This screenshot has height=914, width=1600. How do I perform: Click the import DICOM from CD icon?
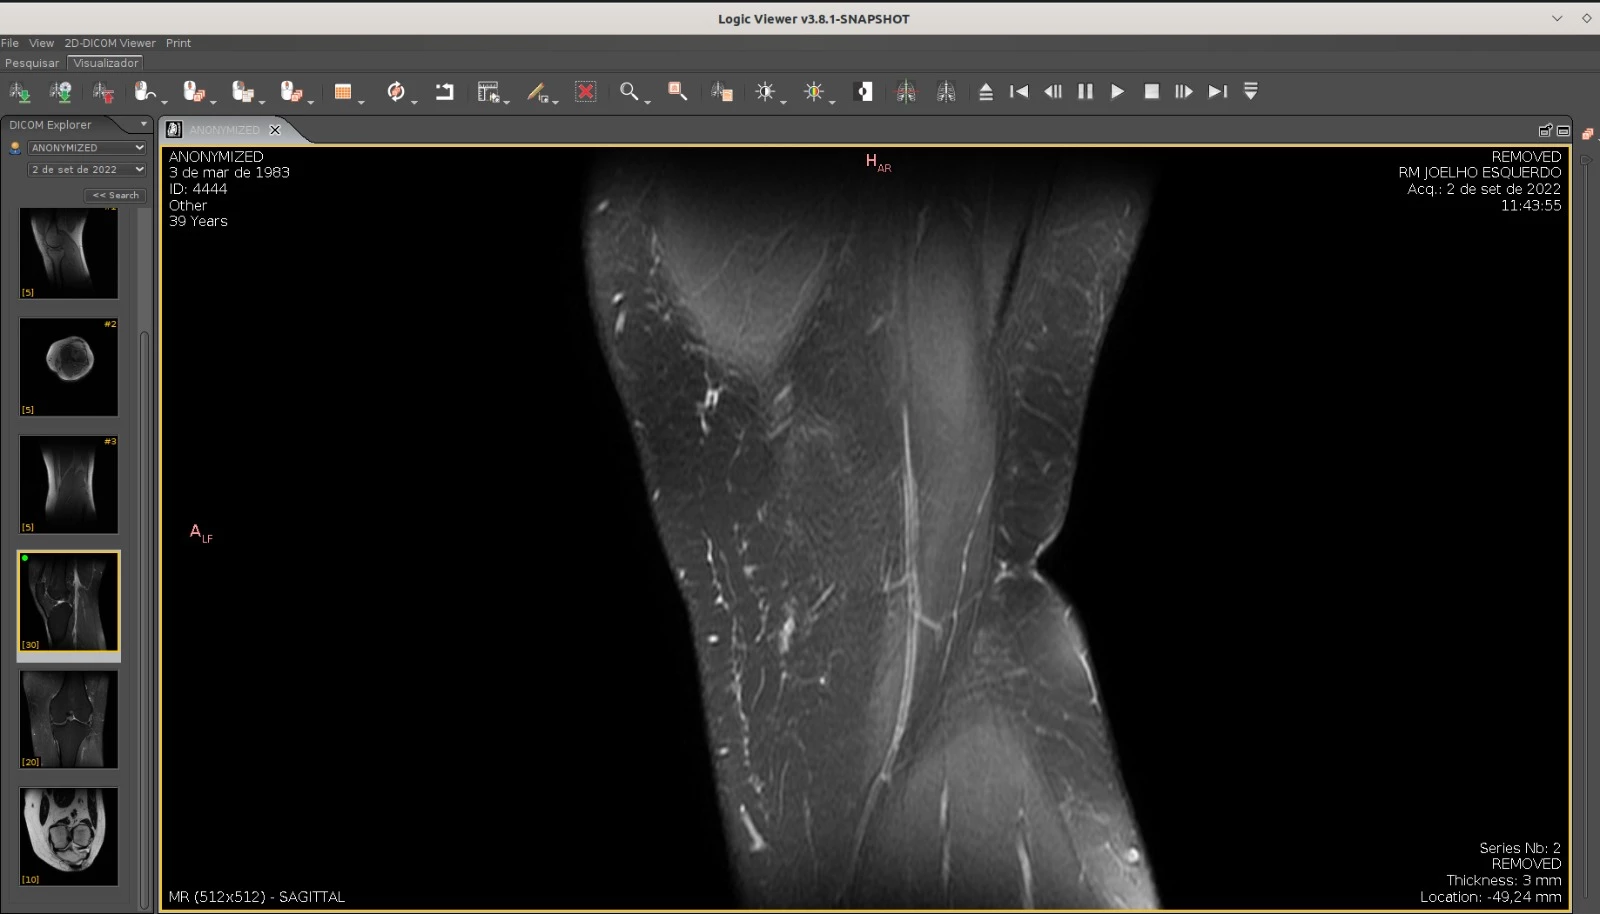[61, 92]
